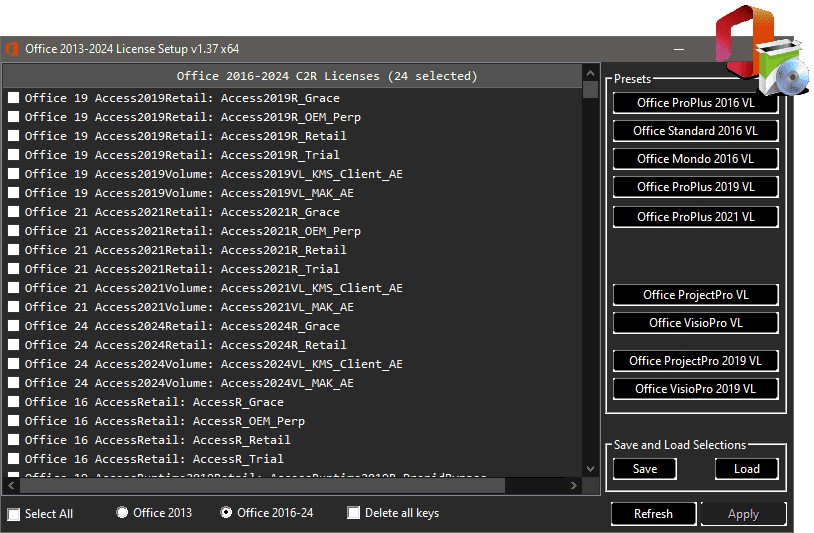The image size is (814, 533).
Task: Click the Apply button
Action: pyautogui.click(x=743, y=514)
